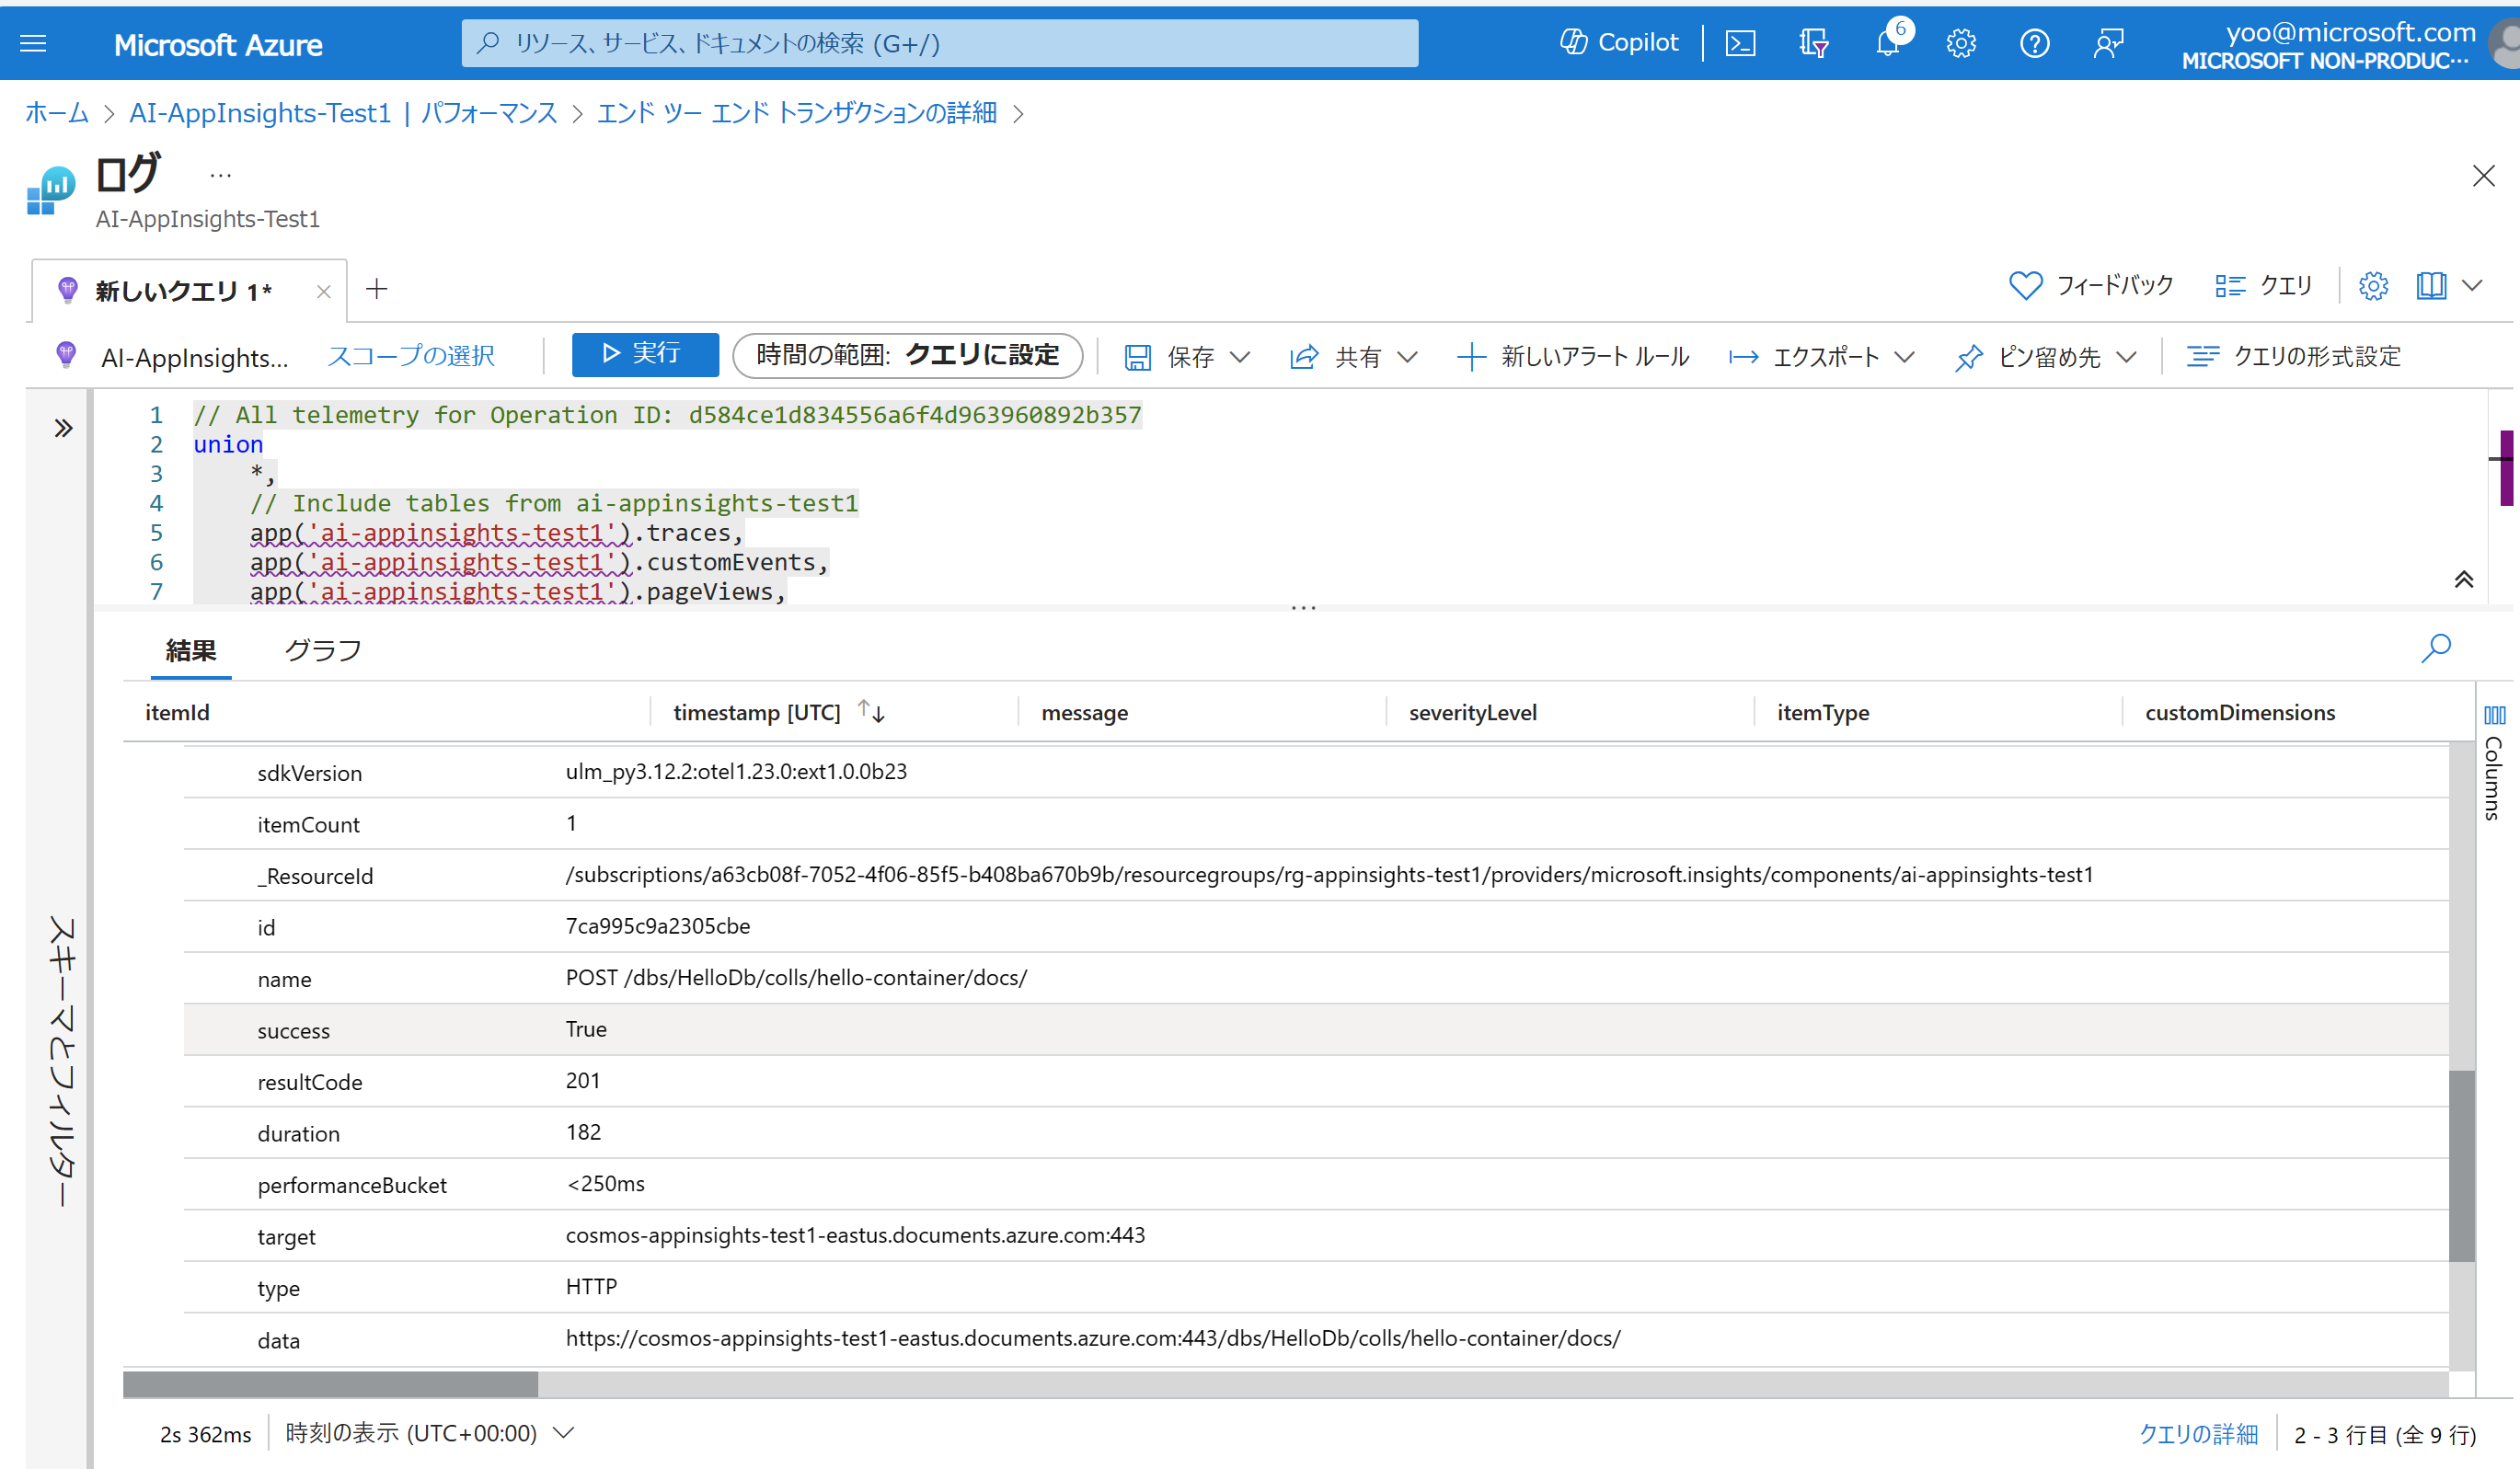Open the Azure portal settings gear

(1961, 43)
